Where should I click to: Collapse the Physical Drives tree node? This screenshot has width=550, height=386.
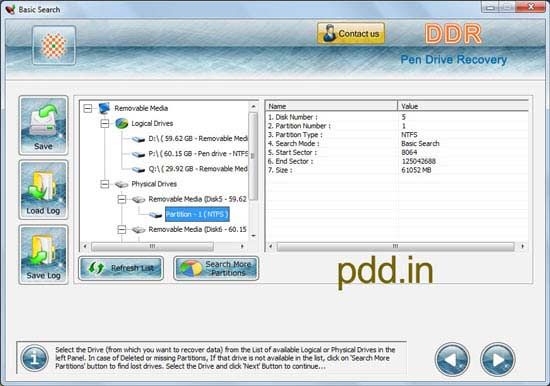(105, 184)
